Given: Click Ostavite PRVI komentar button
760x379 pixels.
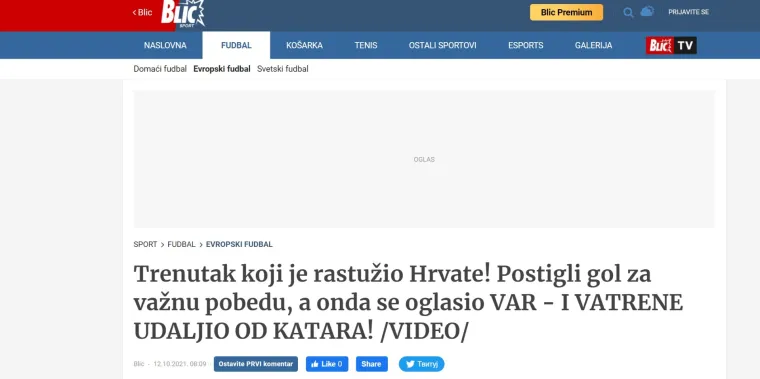Looking at the screenshot, I should pyautogui.click(x=256, y=364).
